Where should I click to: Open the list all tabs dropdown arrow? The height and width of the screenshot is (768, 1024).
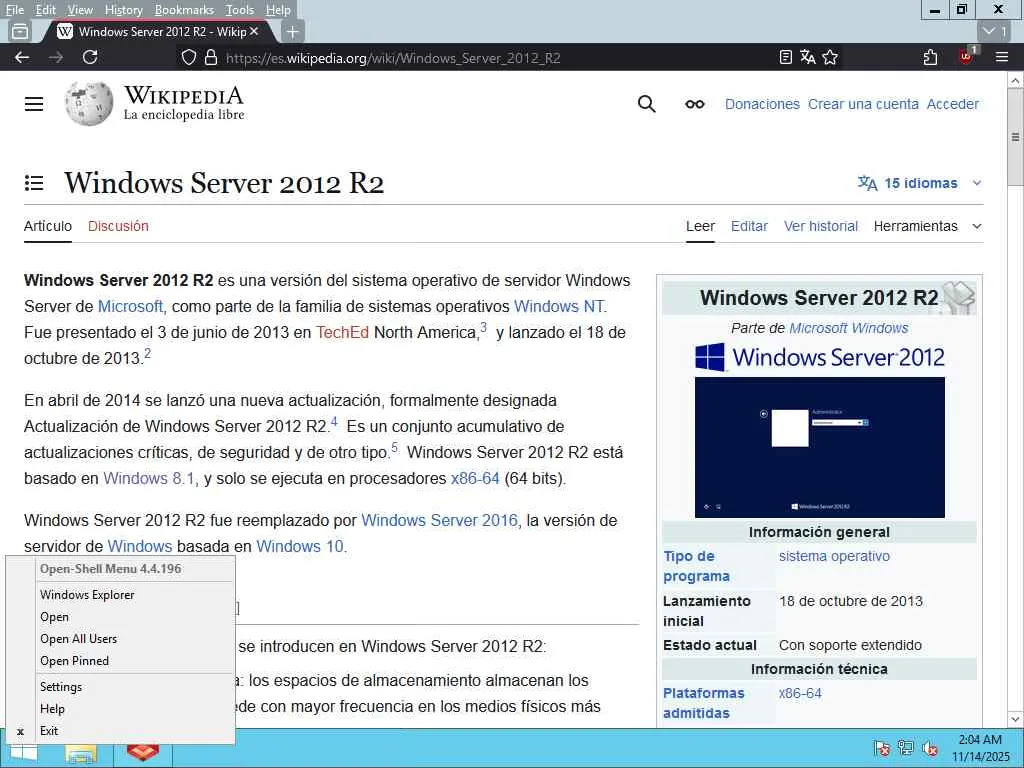(x=995, y=31)
